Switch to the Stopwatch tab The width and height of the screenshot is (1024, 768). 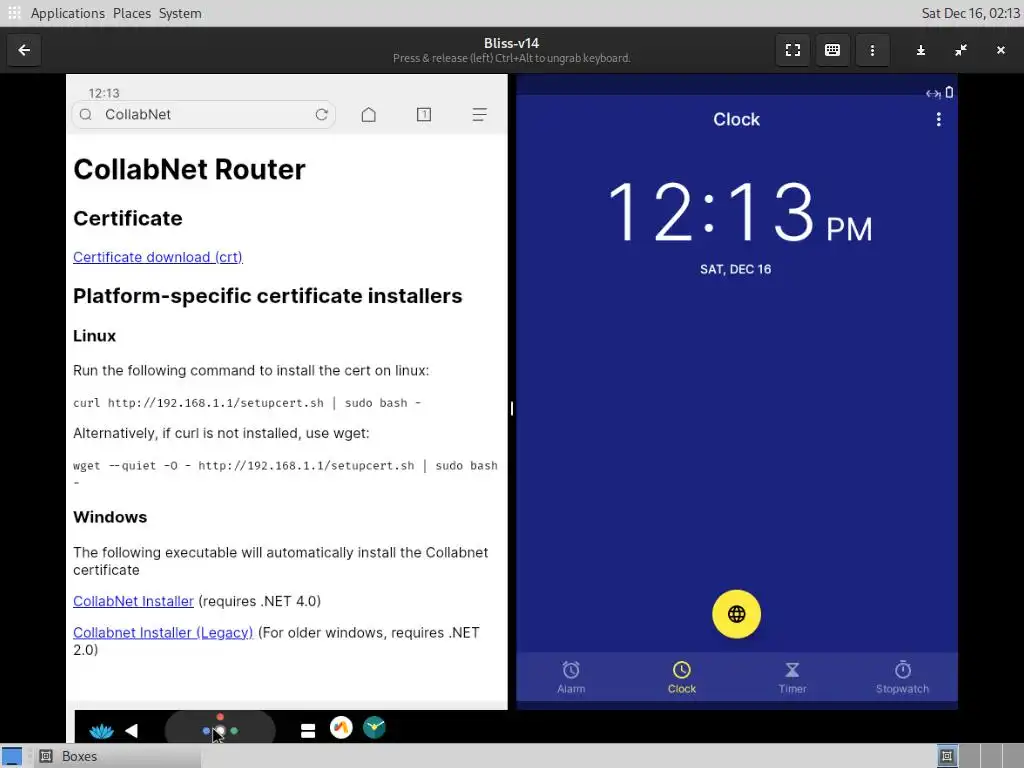(902, 677)
